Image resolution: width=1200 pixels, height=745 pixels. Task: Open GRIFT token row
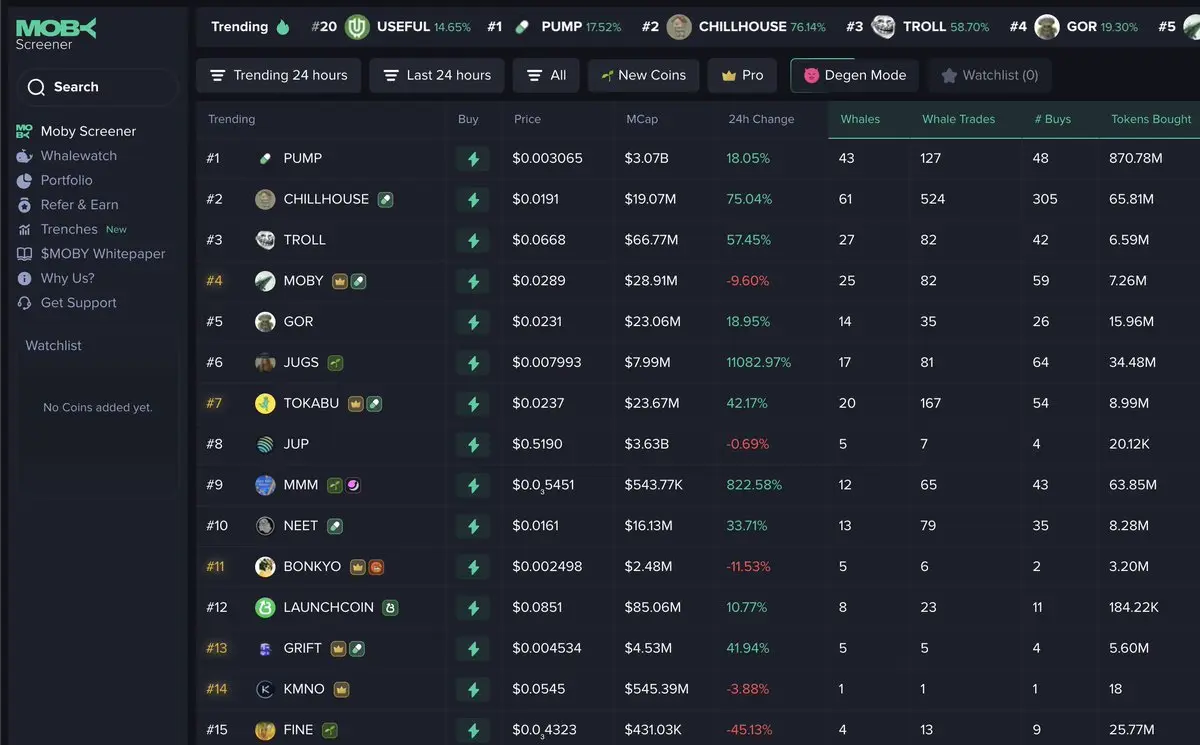click(x=698, y=648)
